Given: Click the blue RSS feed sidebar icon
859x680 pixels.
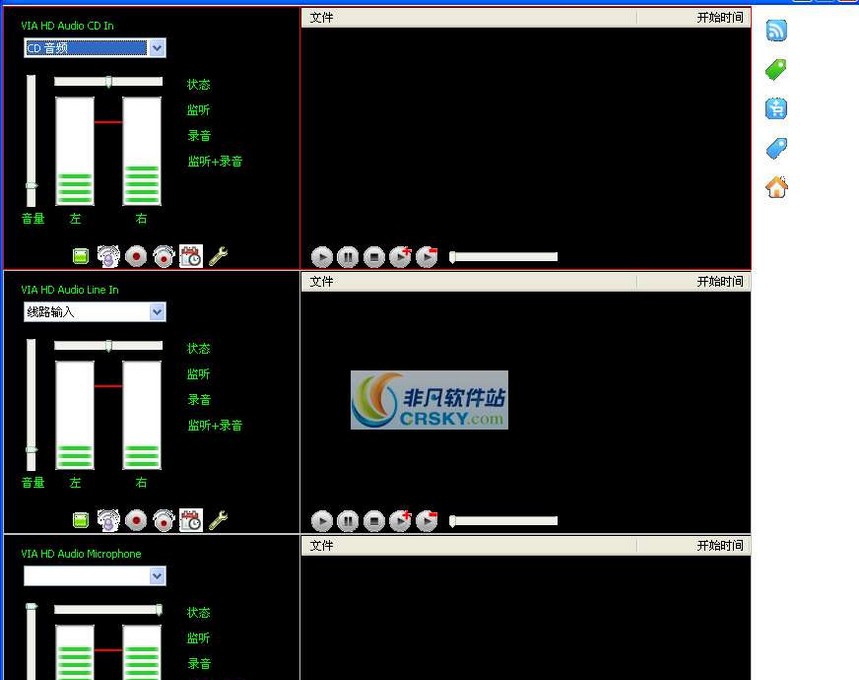Looking at the screenshot, I should [x=776, y=30].
